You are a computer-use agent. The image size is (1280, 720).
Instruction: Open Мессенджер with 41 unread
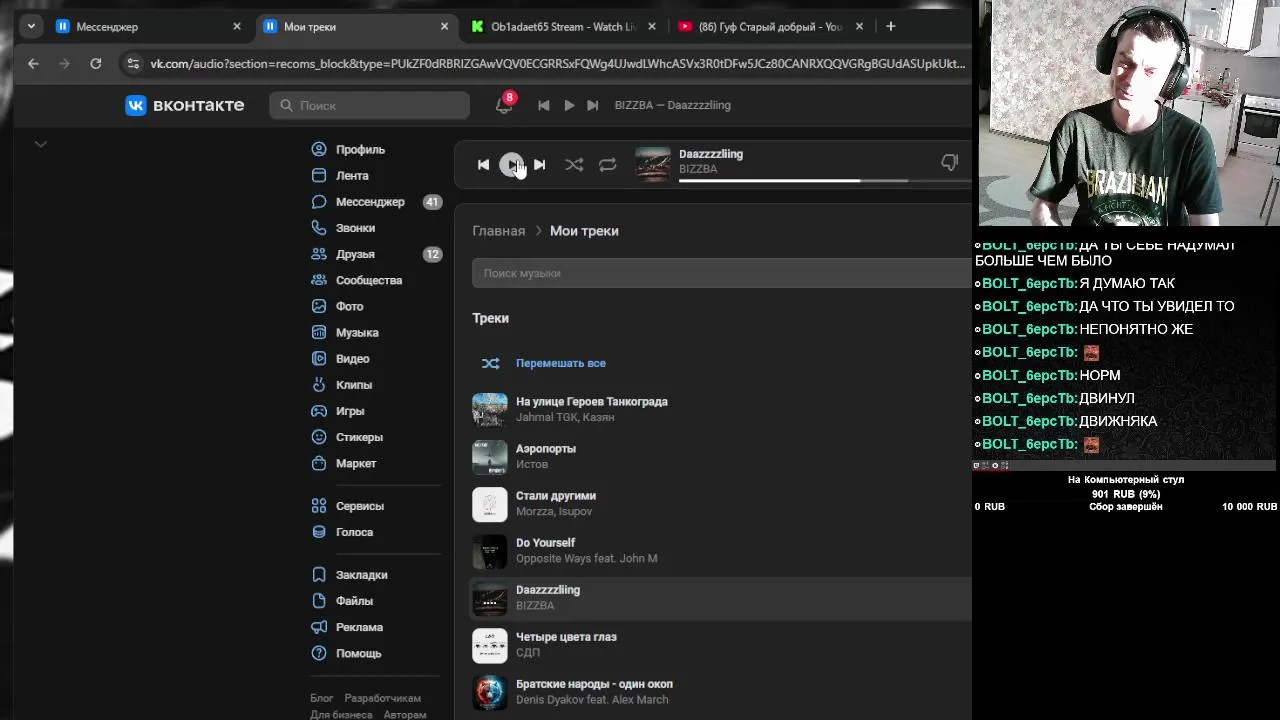(x=375, y=201)
